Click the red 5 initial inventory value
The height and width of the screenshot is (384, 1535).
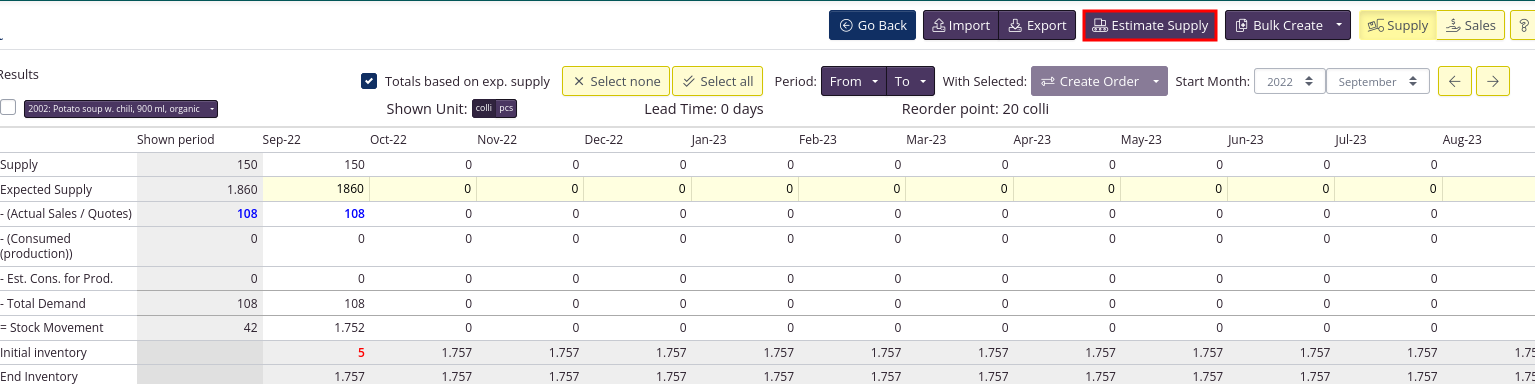coord(360,353)
